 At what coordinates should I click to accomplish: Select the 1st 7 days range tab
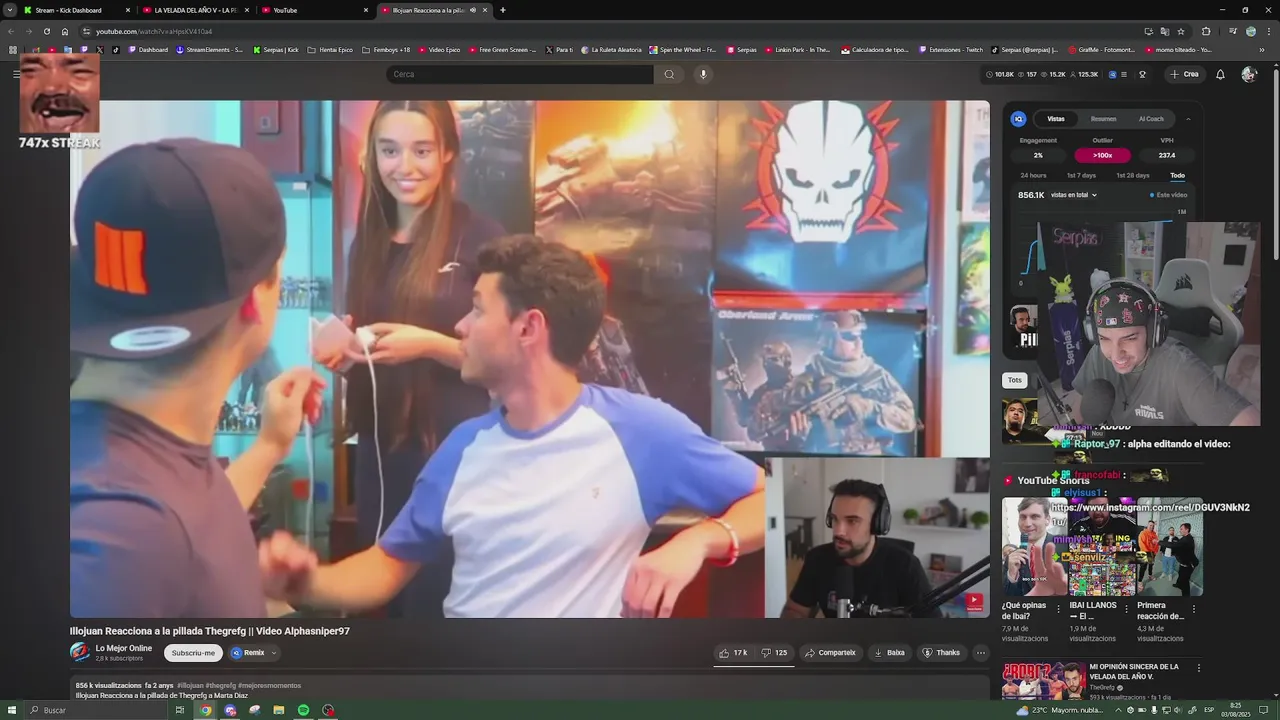1081,176
